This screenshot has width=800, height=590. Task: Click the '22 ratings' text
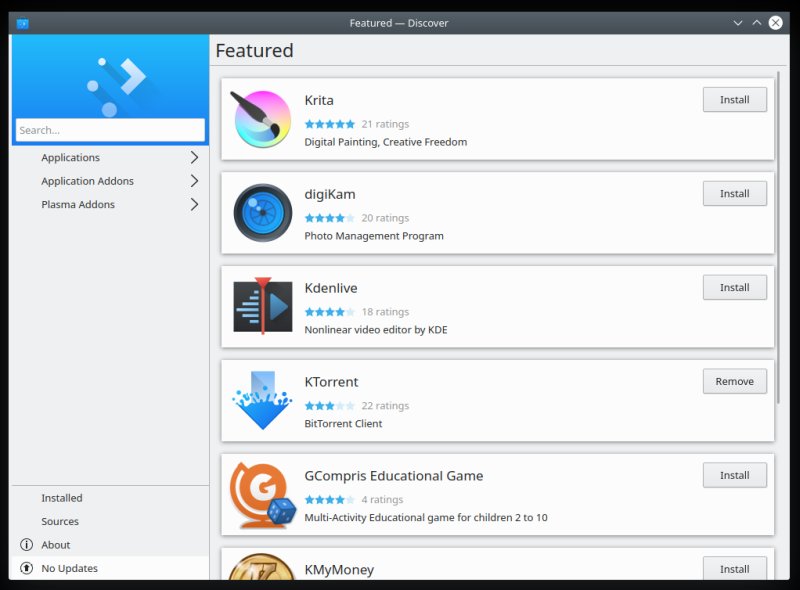point(385,406)
